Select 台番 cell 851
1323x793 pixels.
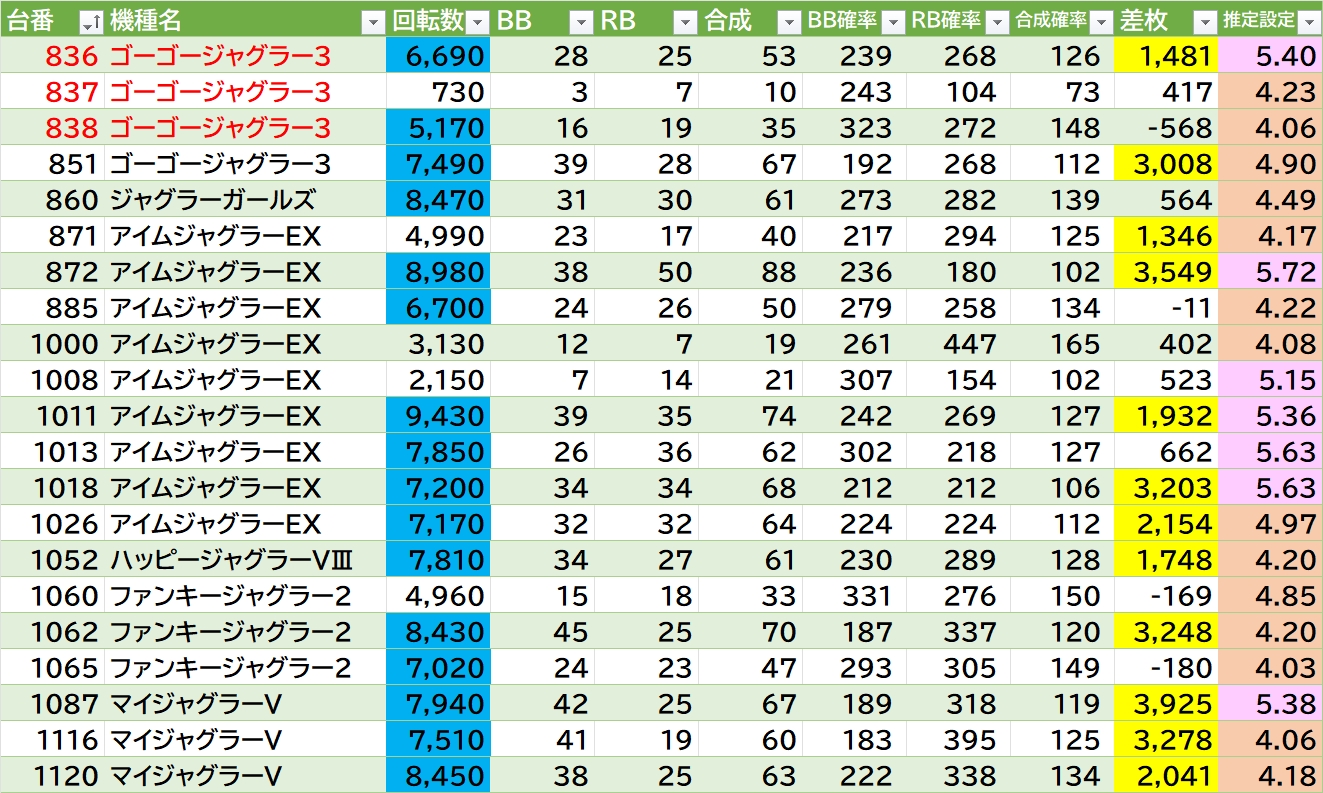click(52, 164)
